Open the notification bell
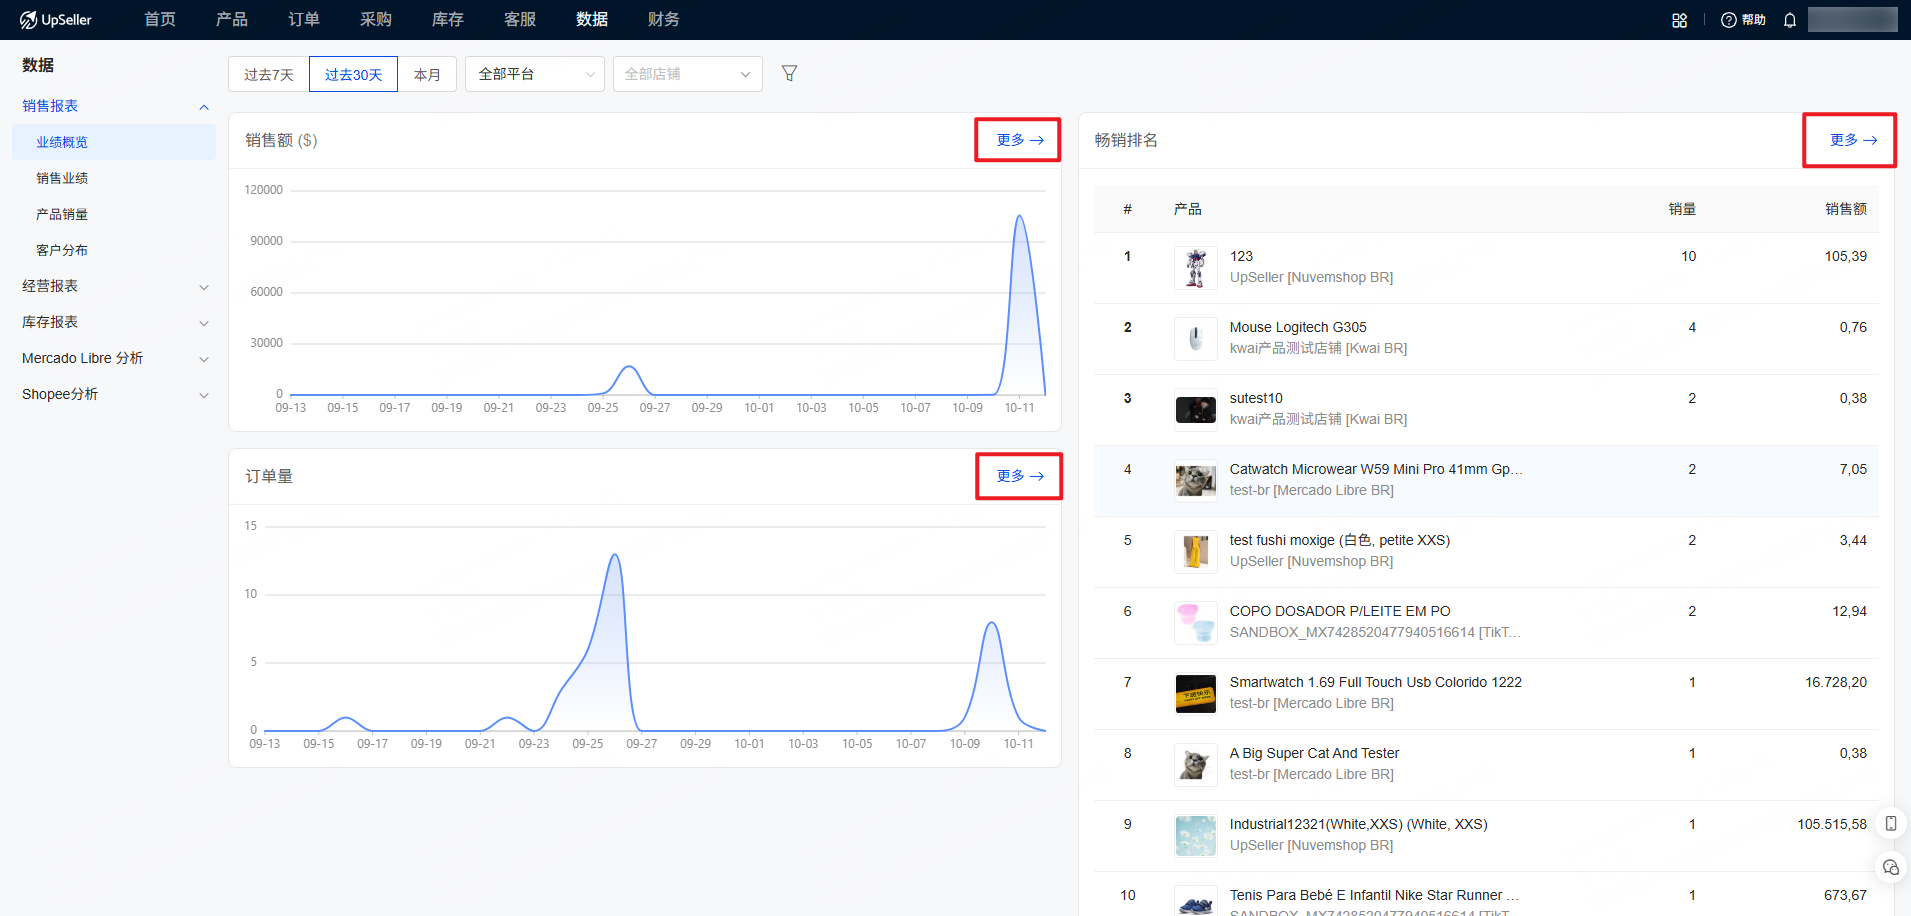 click(1790, 20)
